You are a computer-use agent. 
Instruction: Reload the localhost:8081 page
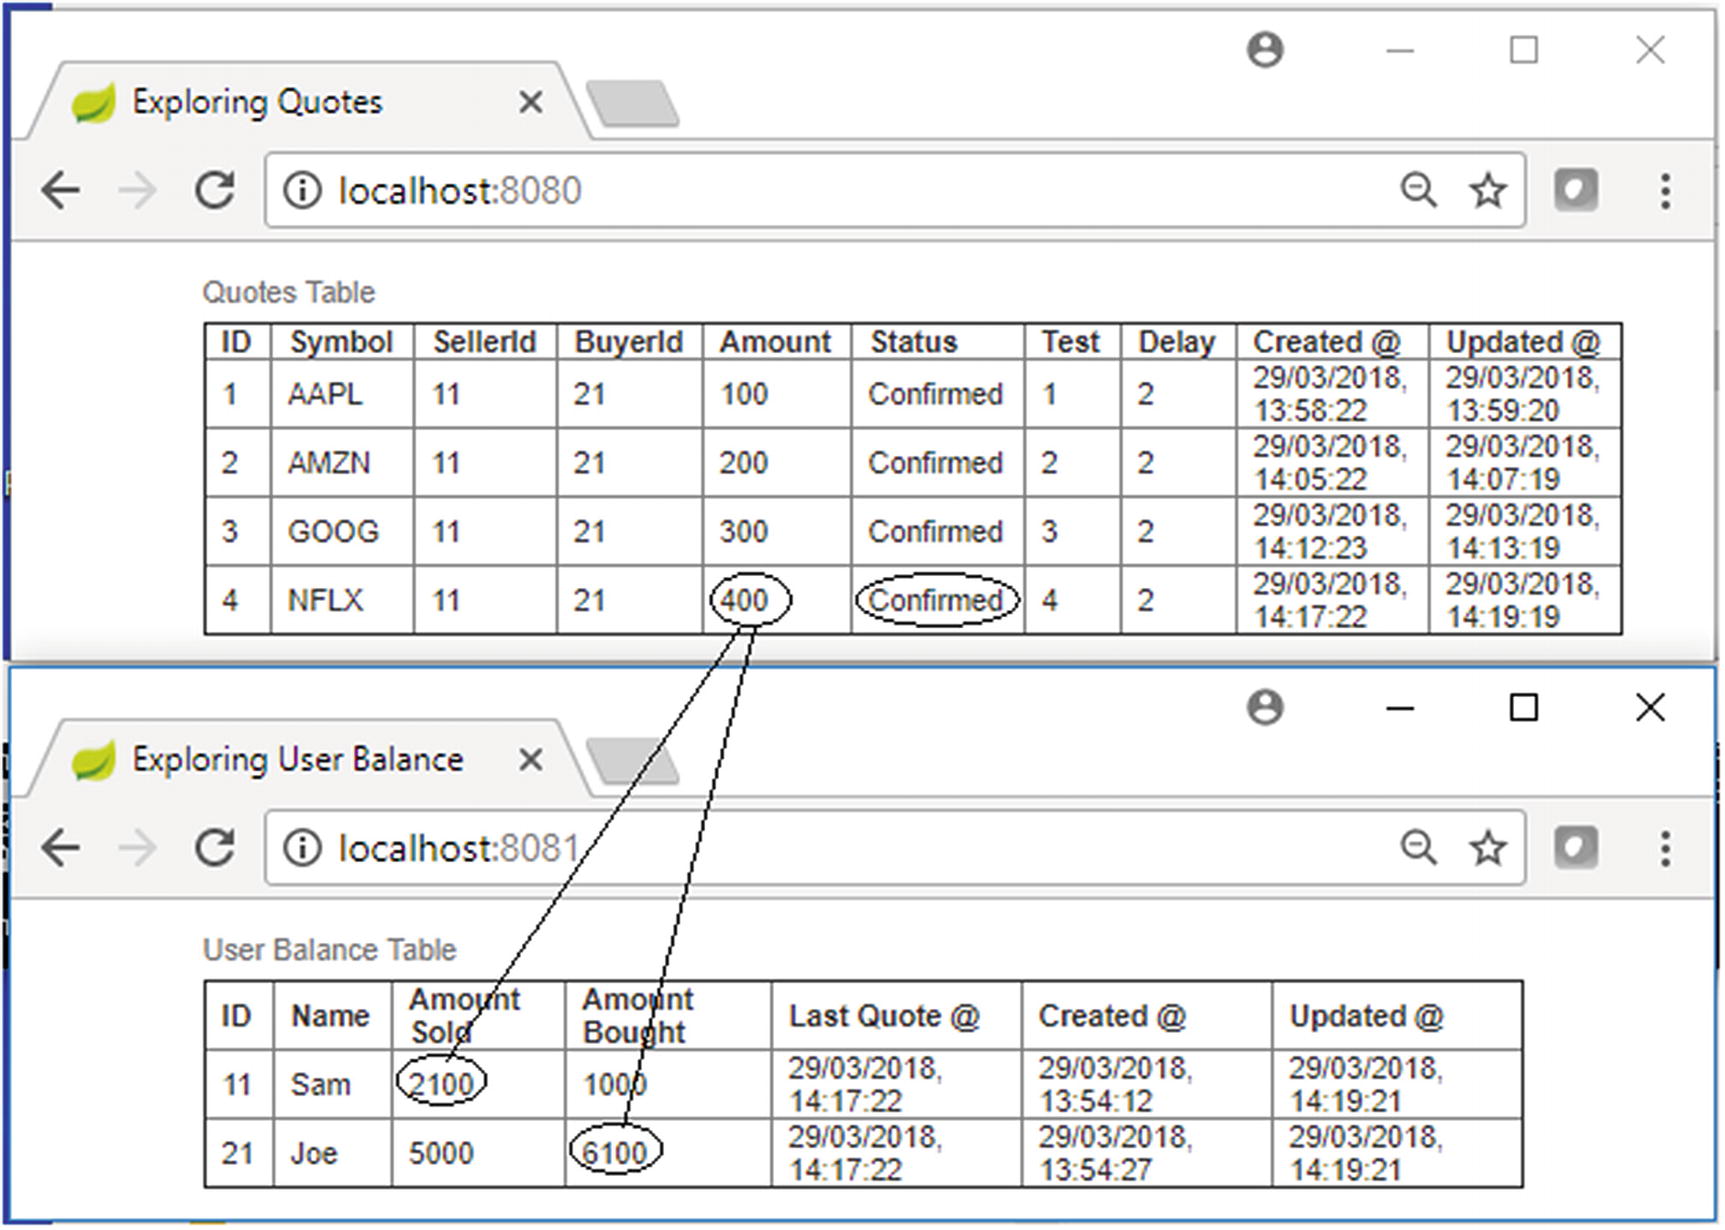(x=214, y=848)
